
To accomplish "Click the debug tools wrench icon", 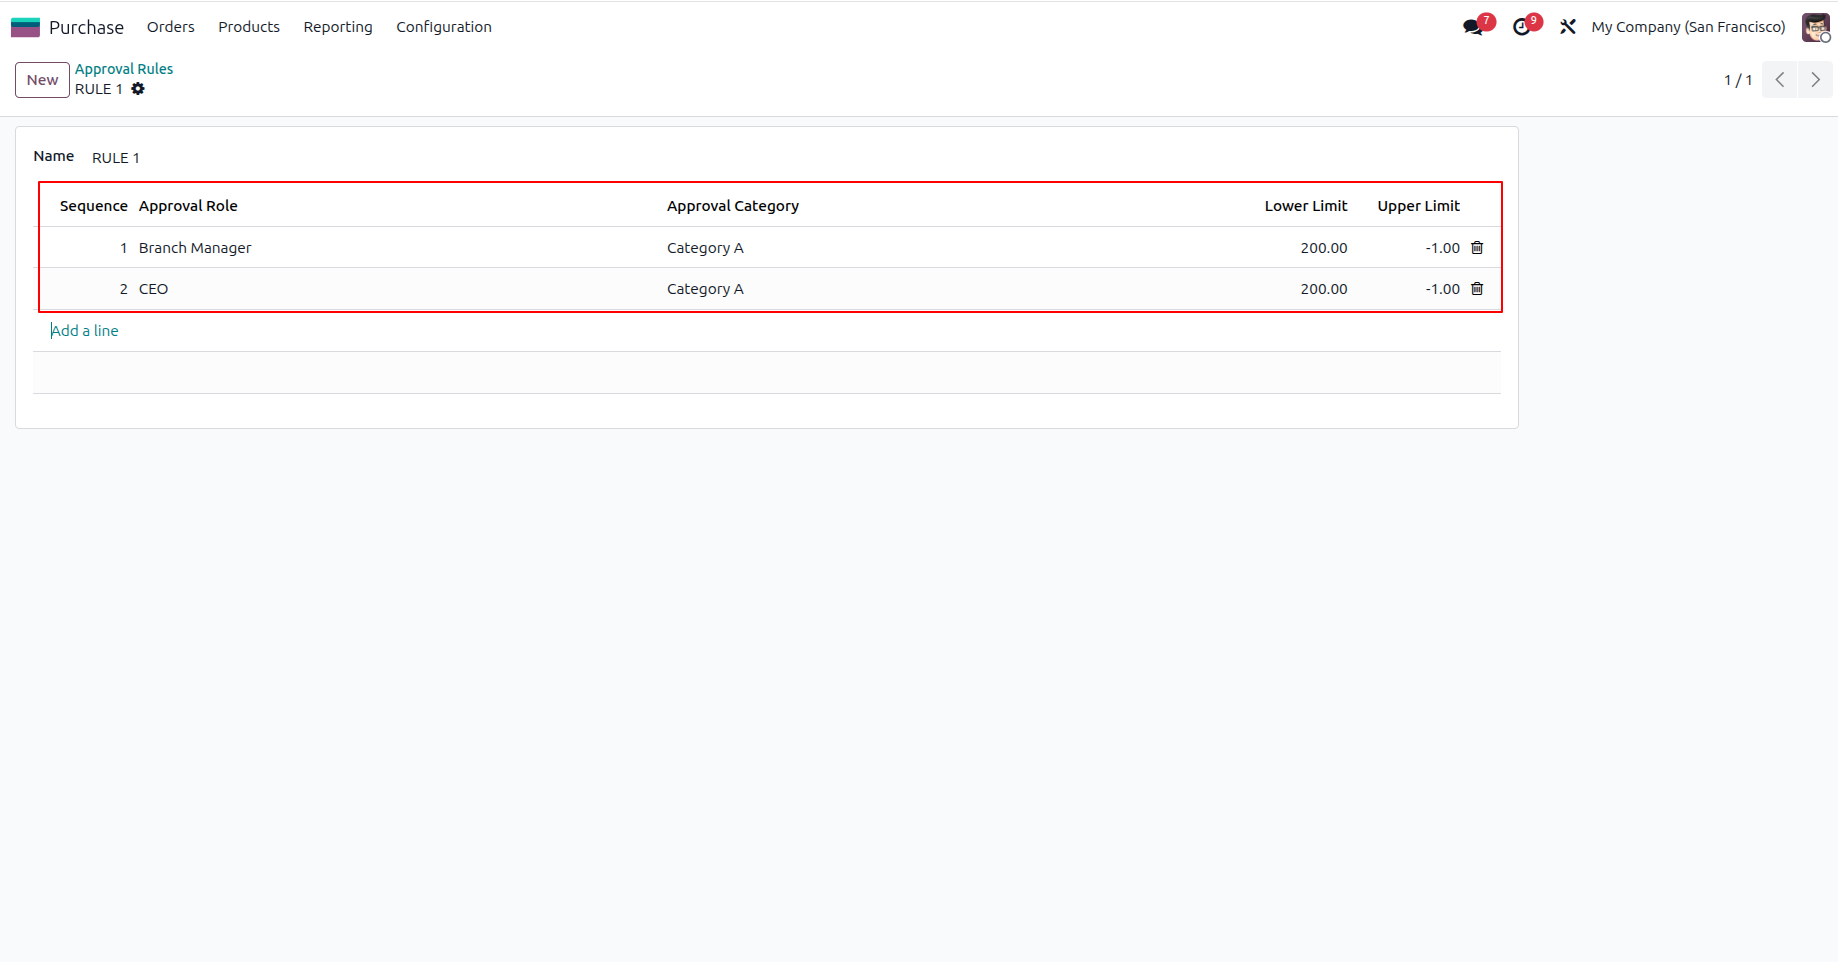I will pyautogui.click(x=1568, y=27).
